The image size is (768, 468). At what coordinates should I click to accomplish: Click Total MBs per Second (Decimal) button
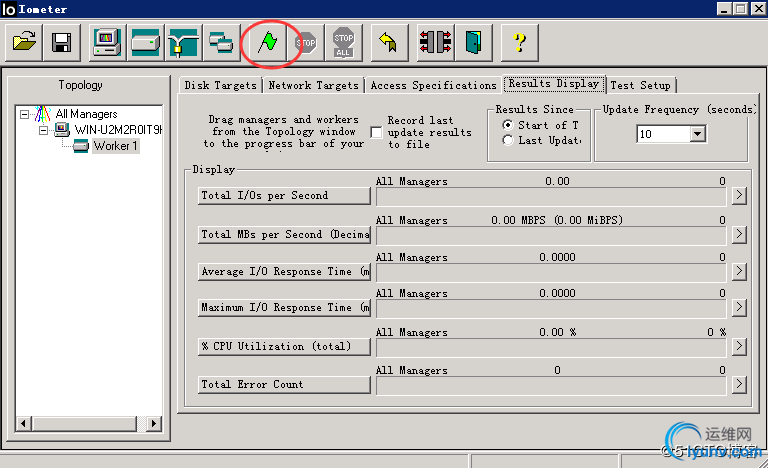(x=284, y=234)
